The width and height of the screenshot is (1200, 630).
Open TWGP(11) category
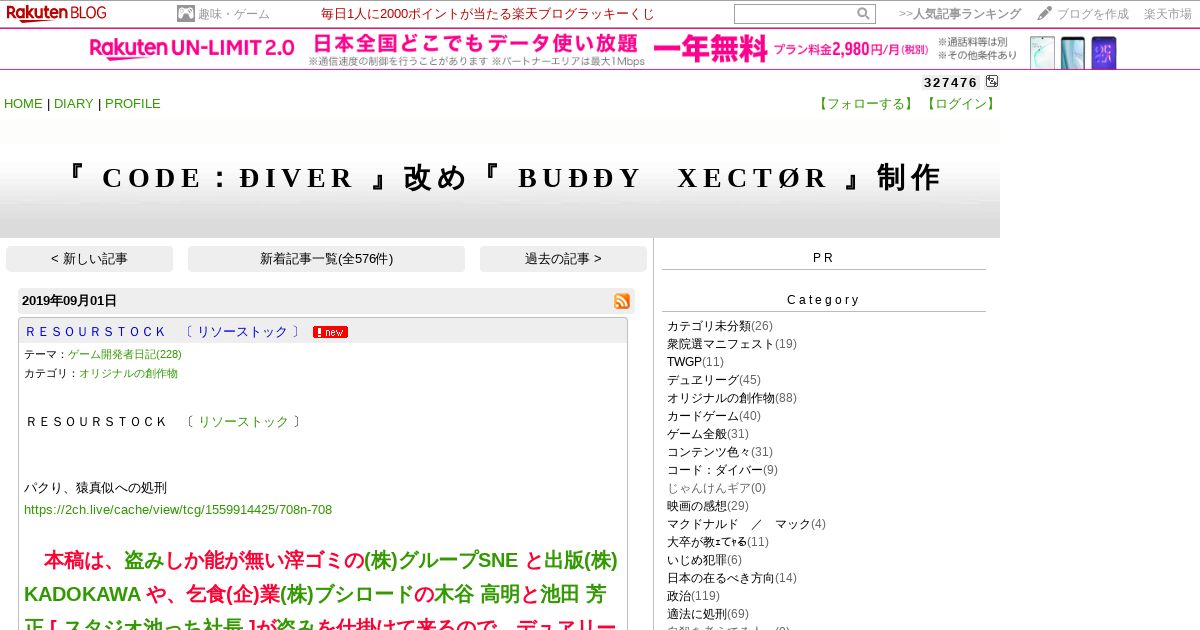point(695,362)
